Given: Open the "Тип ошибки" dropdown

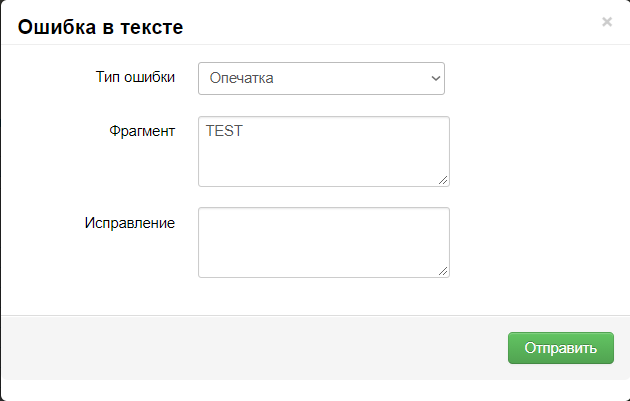Looking at the screenshot, I should click(x=321, y=78).
